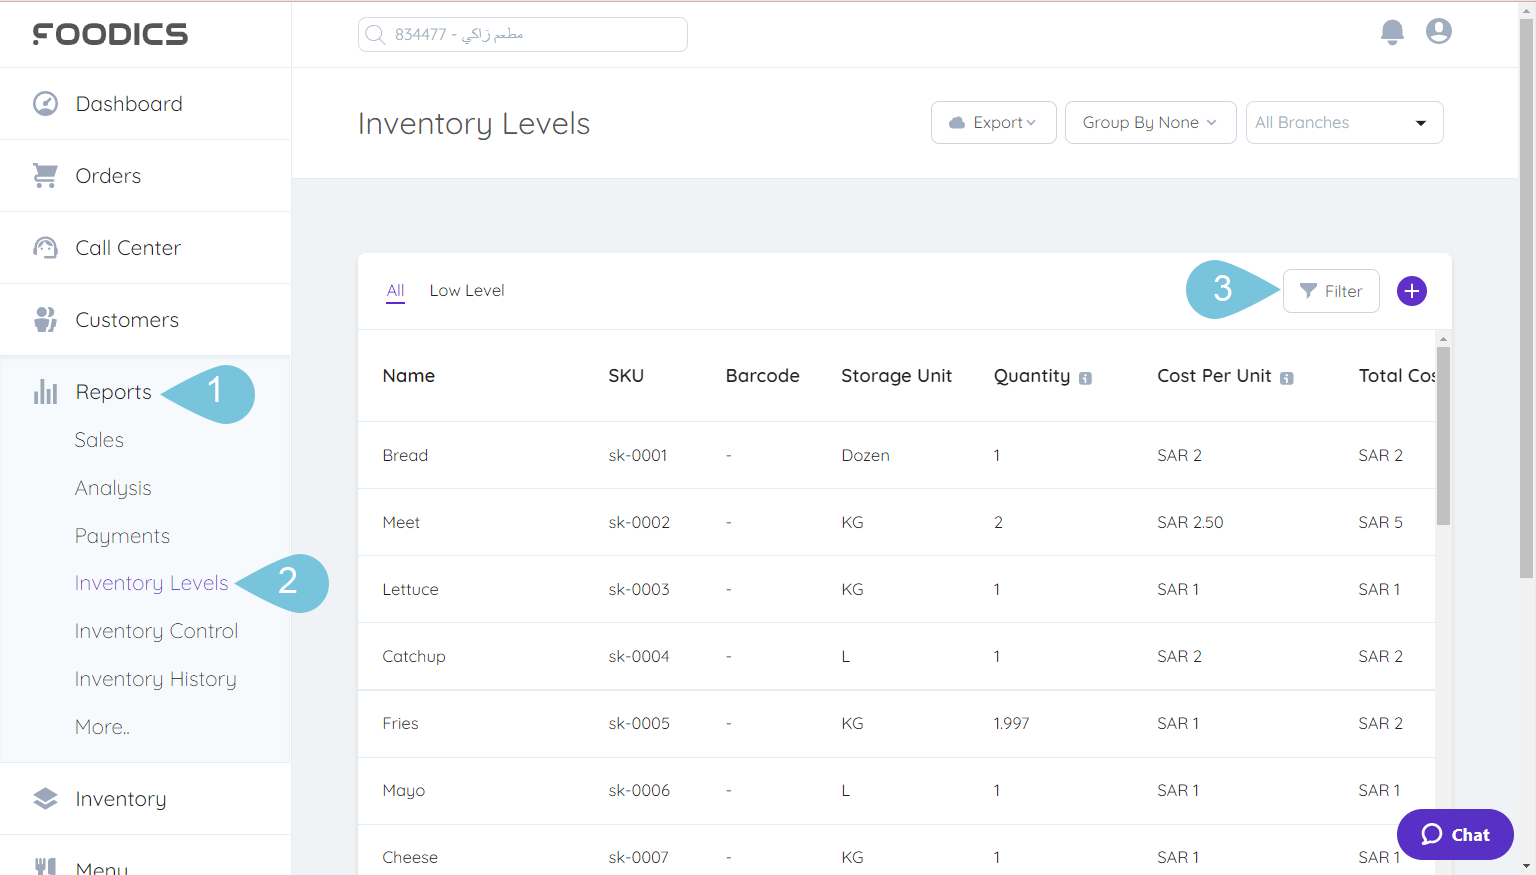The height and width of the screenshot is (875, 1536).
Task: Click the Inventory stack icon in sidebar
Action: (x=45, y=798)
